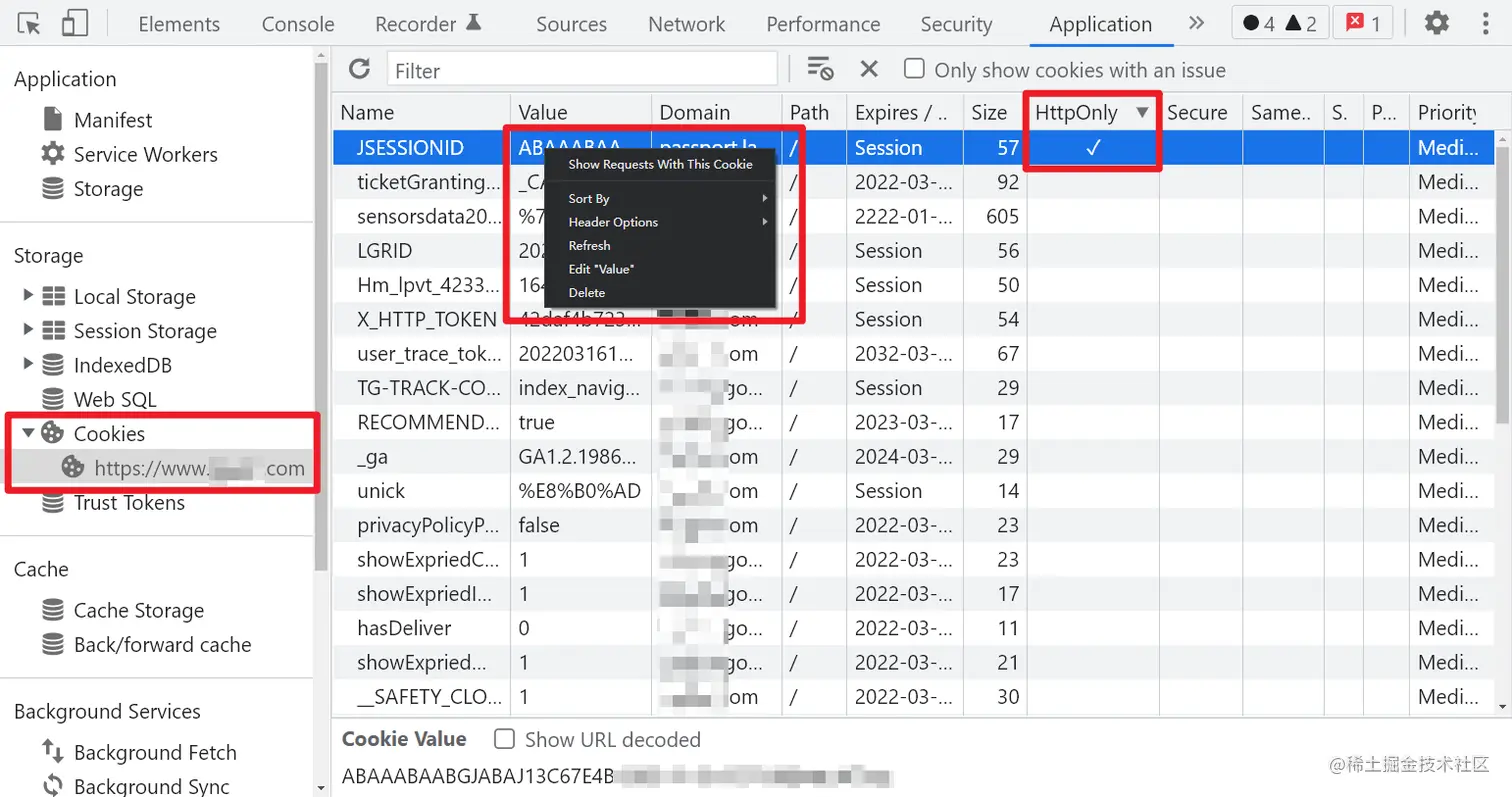Click the Value column header
The image size is (1512, 797).
[x=580, y=112]
